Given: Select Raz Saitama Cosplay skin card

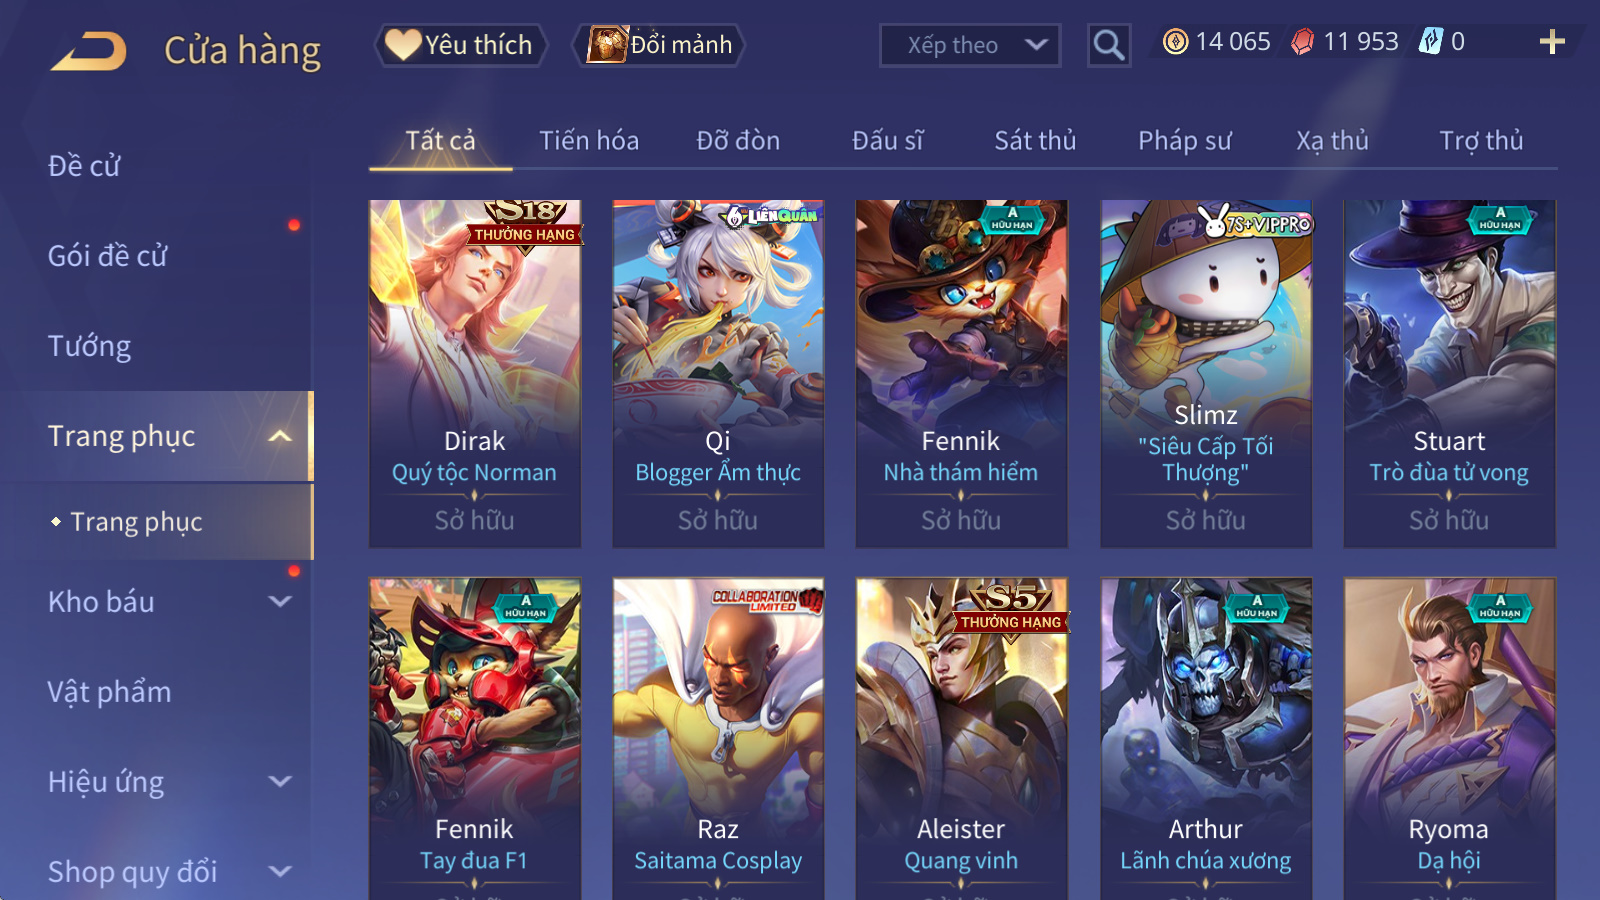Looking at the screenshot, I should coord(718,738).
